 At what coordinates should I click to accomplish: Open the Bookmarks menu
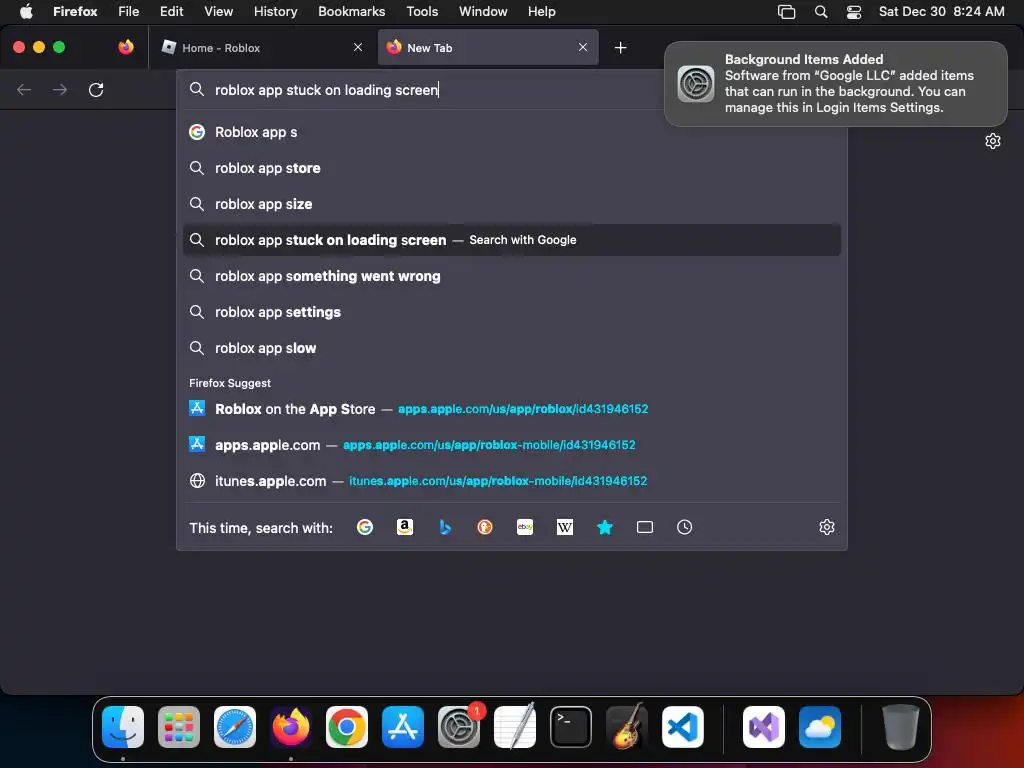(x=351, y=12)
